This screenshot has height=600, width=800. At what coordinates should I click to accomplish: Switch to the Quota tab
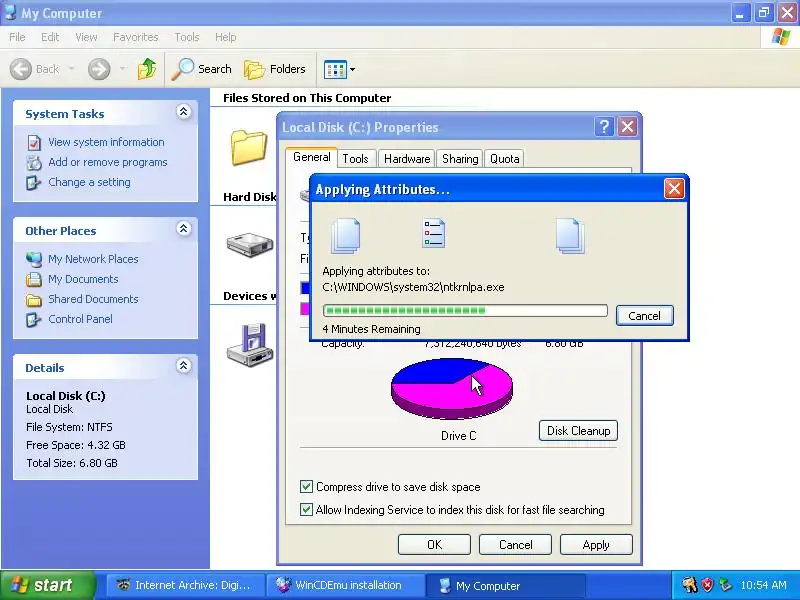505,159
